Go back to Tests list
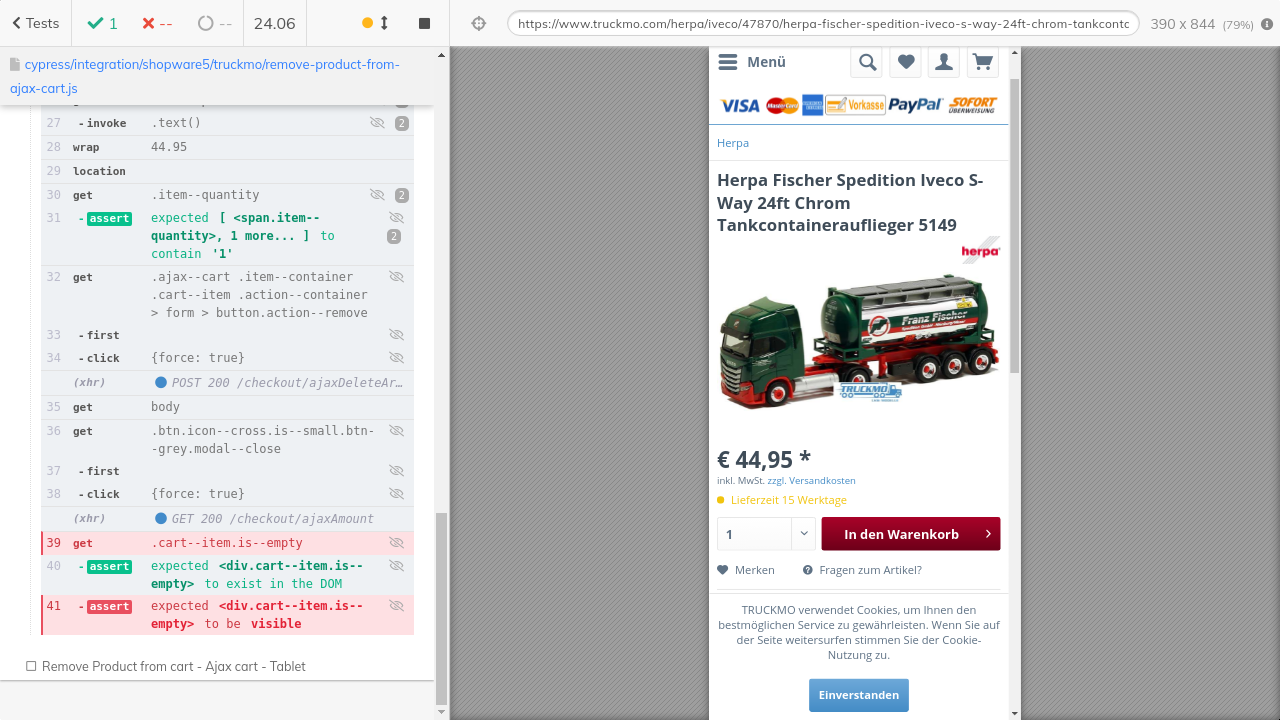The image size is (1280, 720). click(35, 23)
